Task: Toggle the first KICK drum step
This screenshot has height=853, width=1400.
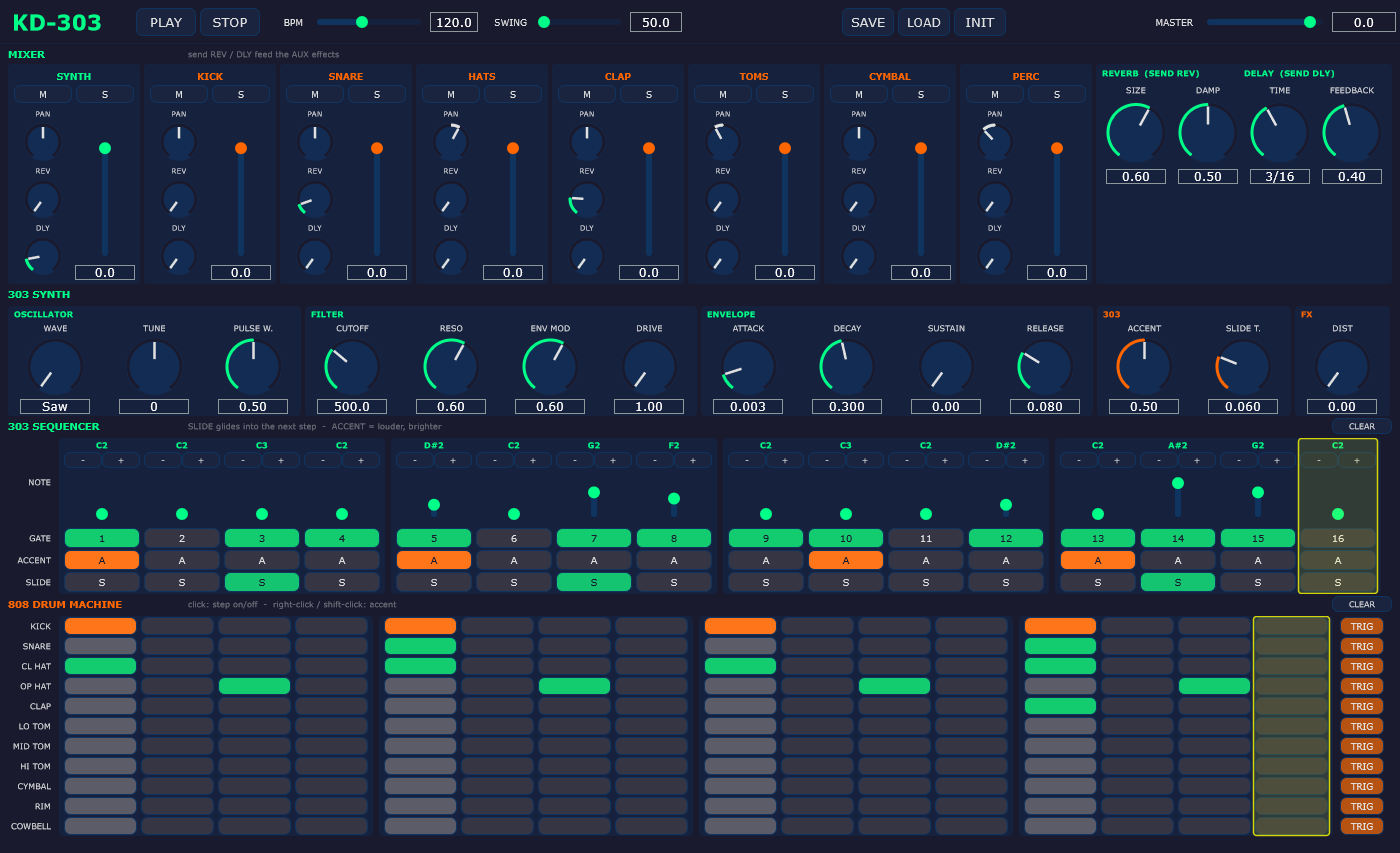Action: [100, 626]
